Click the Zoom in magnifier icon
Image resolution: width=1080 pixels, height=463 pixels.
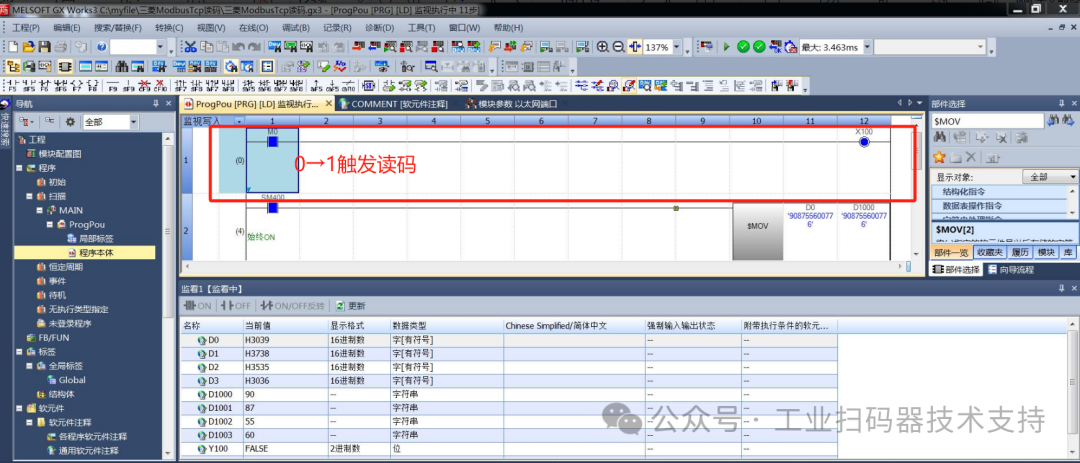603,47
